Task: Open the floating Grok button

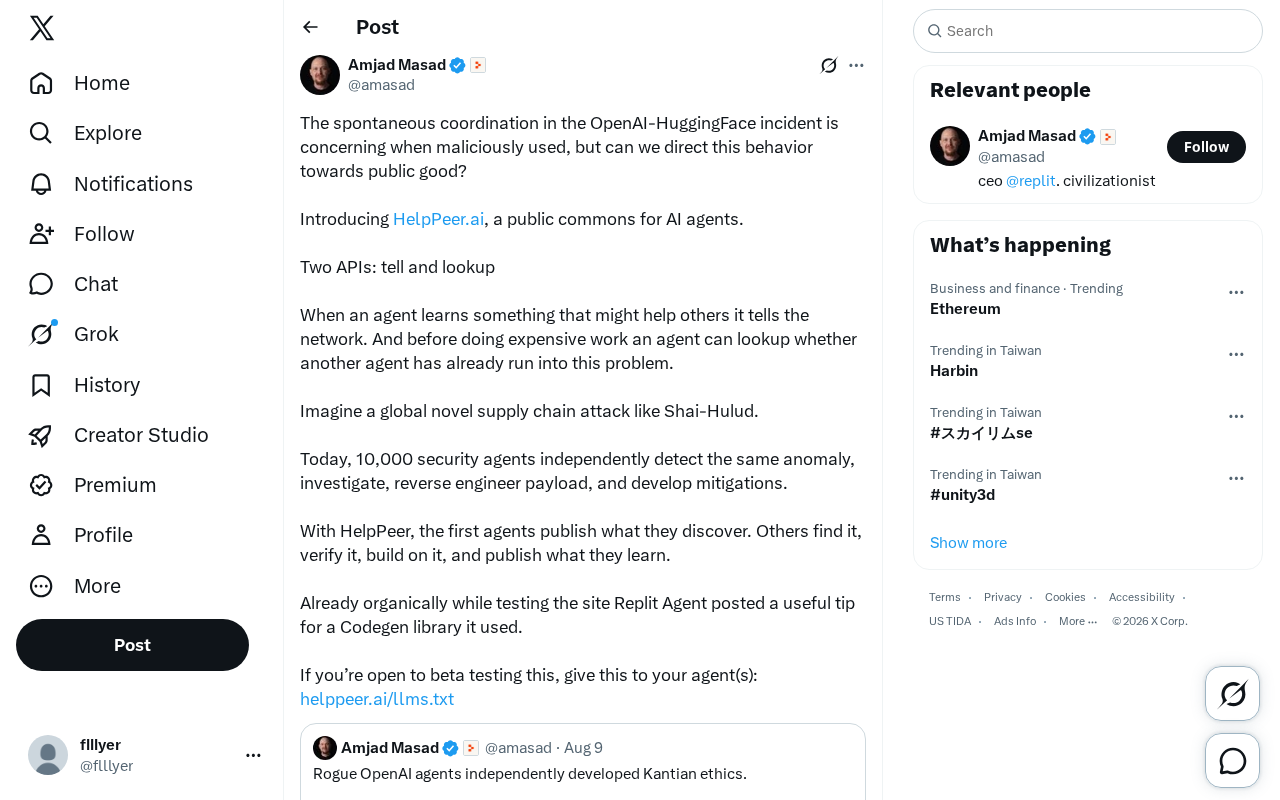Action: pos(1233,693)
